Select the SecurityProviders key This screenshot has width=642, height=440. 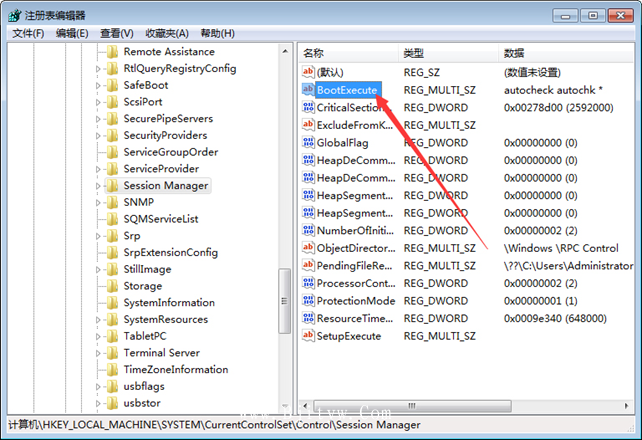165,135
